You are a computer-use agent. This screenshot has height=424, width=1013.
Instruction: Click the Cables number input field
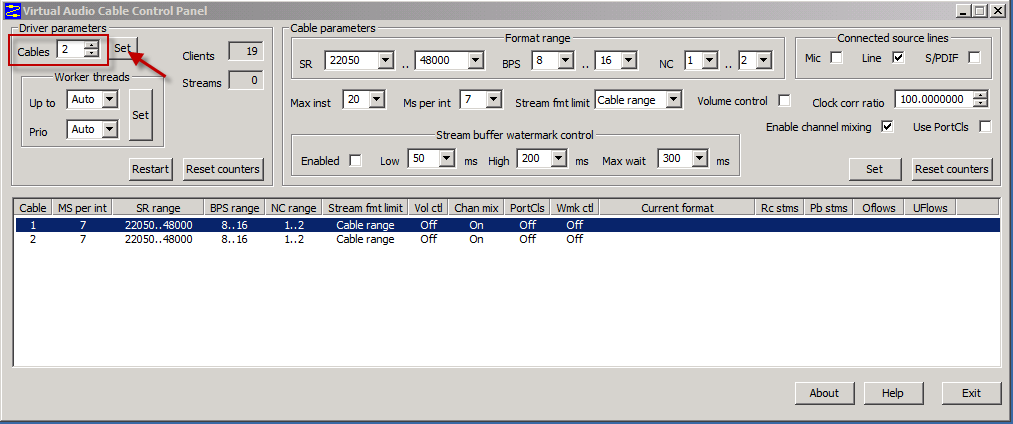[x=71, y=49]
